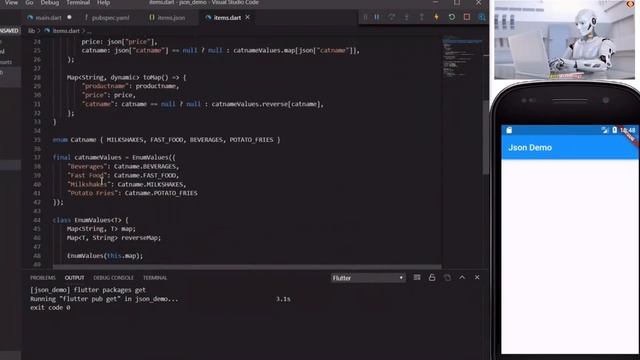640x360 pixels.
Task: Open the View menu
Action: pos(11,2)
